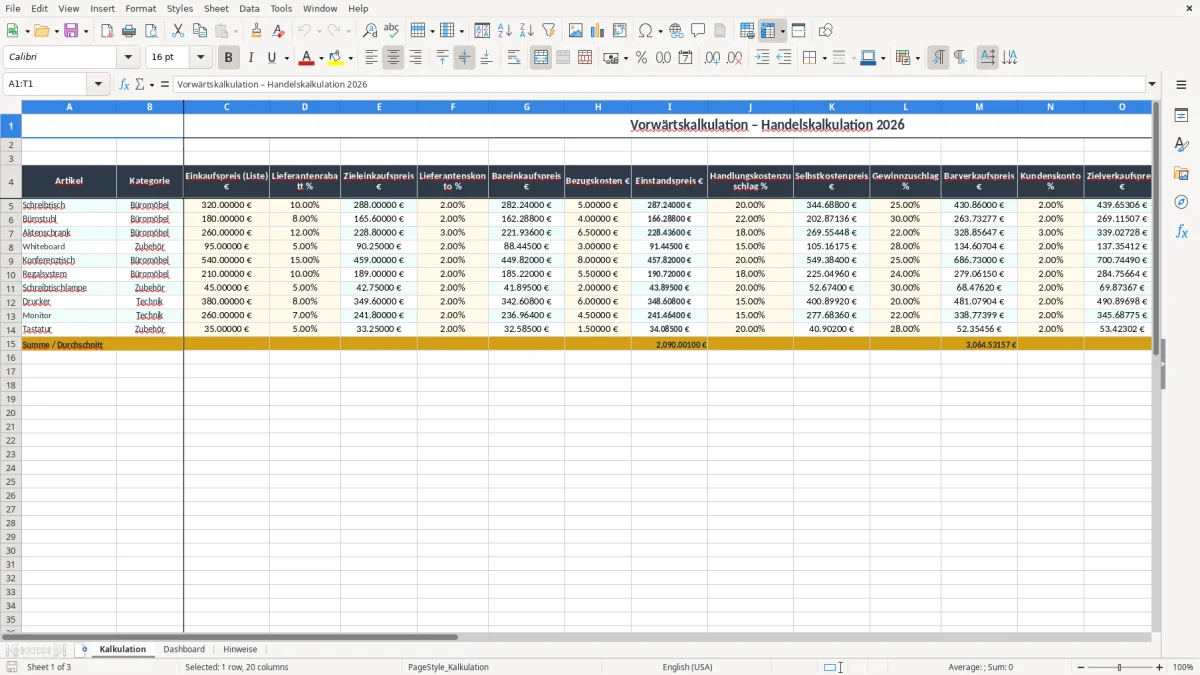Click the 100% zoom level
1200x675 pixels.
[x=1183, y=667]
